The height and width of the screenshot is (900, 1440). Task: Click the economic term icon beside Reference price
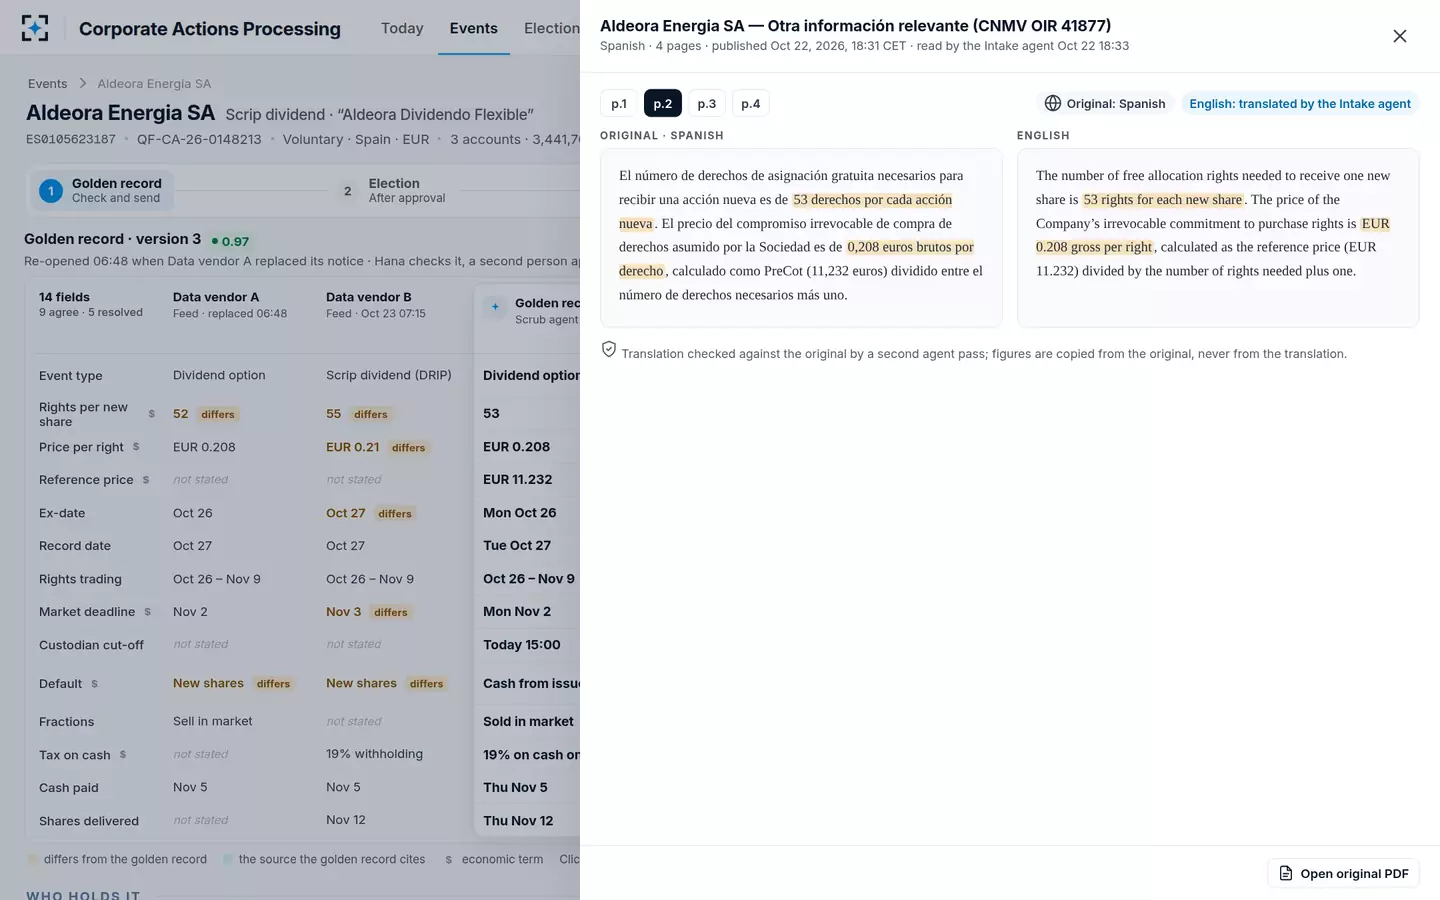coord(146,480)
